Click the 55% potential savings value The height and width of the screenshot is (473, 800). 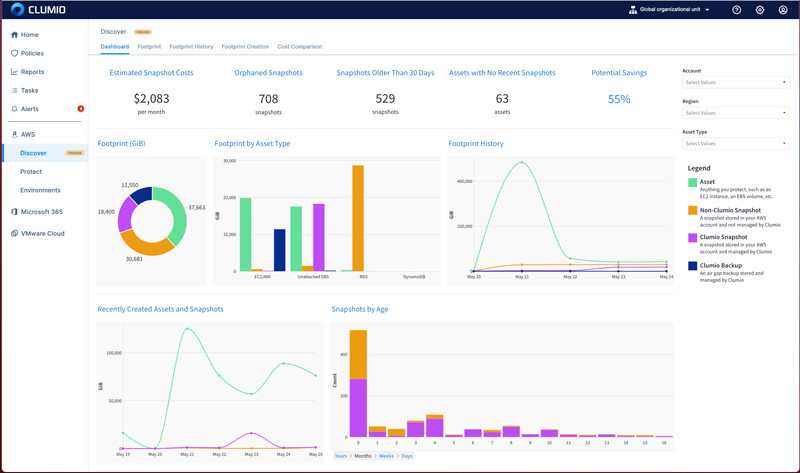(x=619, y=99)
